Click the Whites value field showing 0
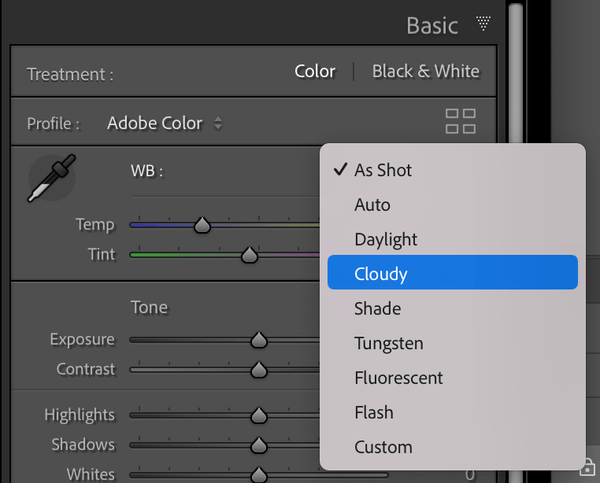This screenshot has height=483, width=600. (x=470, y=475)
